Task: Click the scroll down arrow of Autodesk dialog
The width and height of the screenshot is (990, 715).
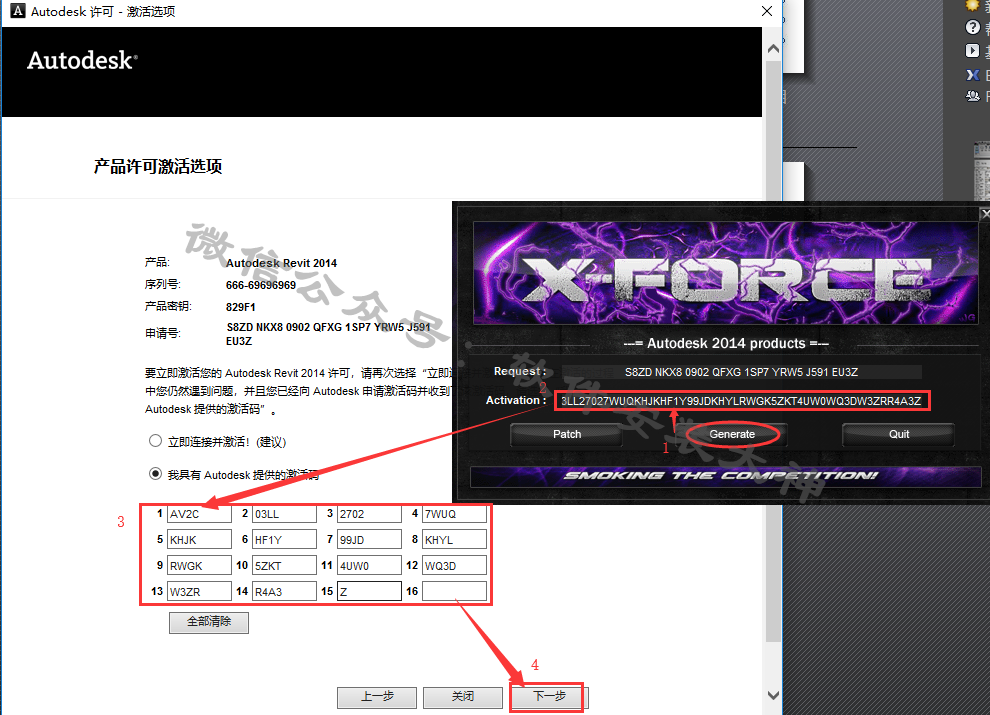Action: [773, 695]
